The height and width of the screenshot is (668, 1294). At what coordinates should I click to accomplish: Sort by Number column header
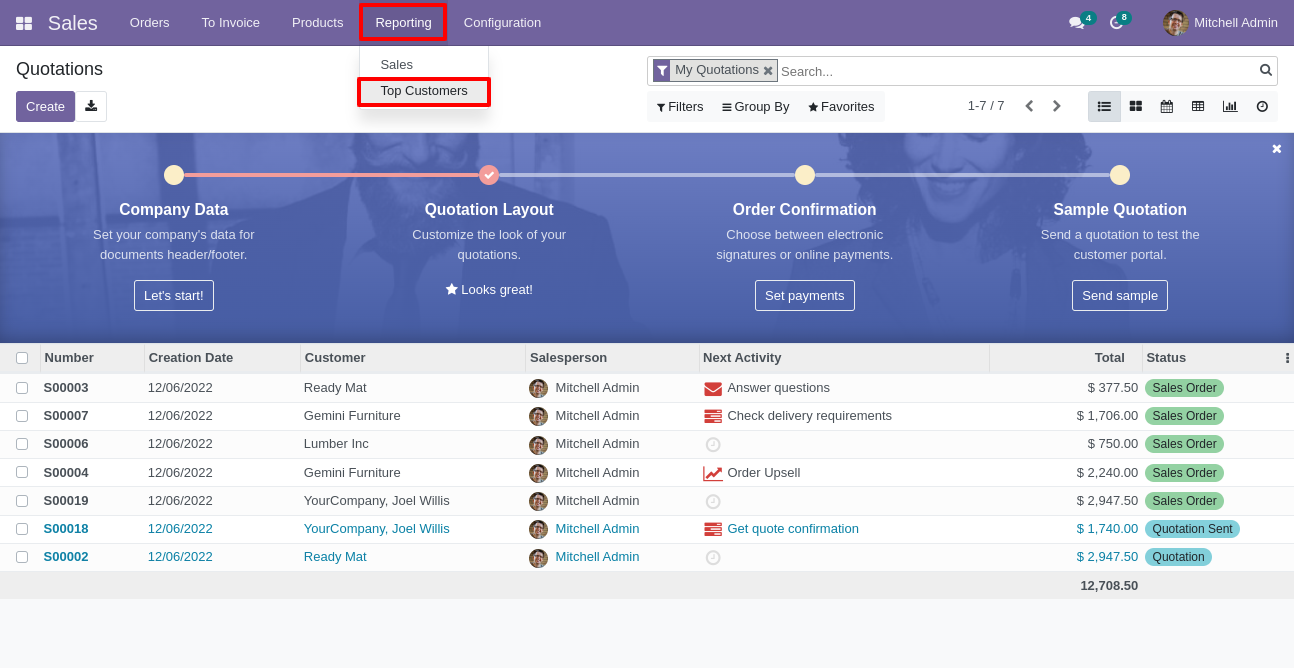(x=92, y=358)
